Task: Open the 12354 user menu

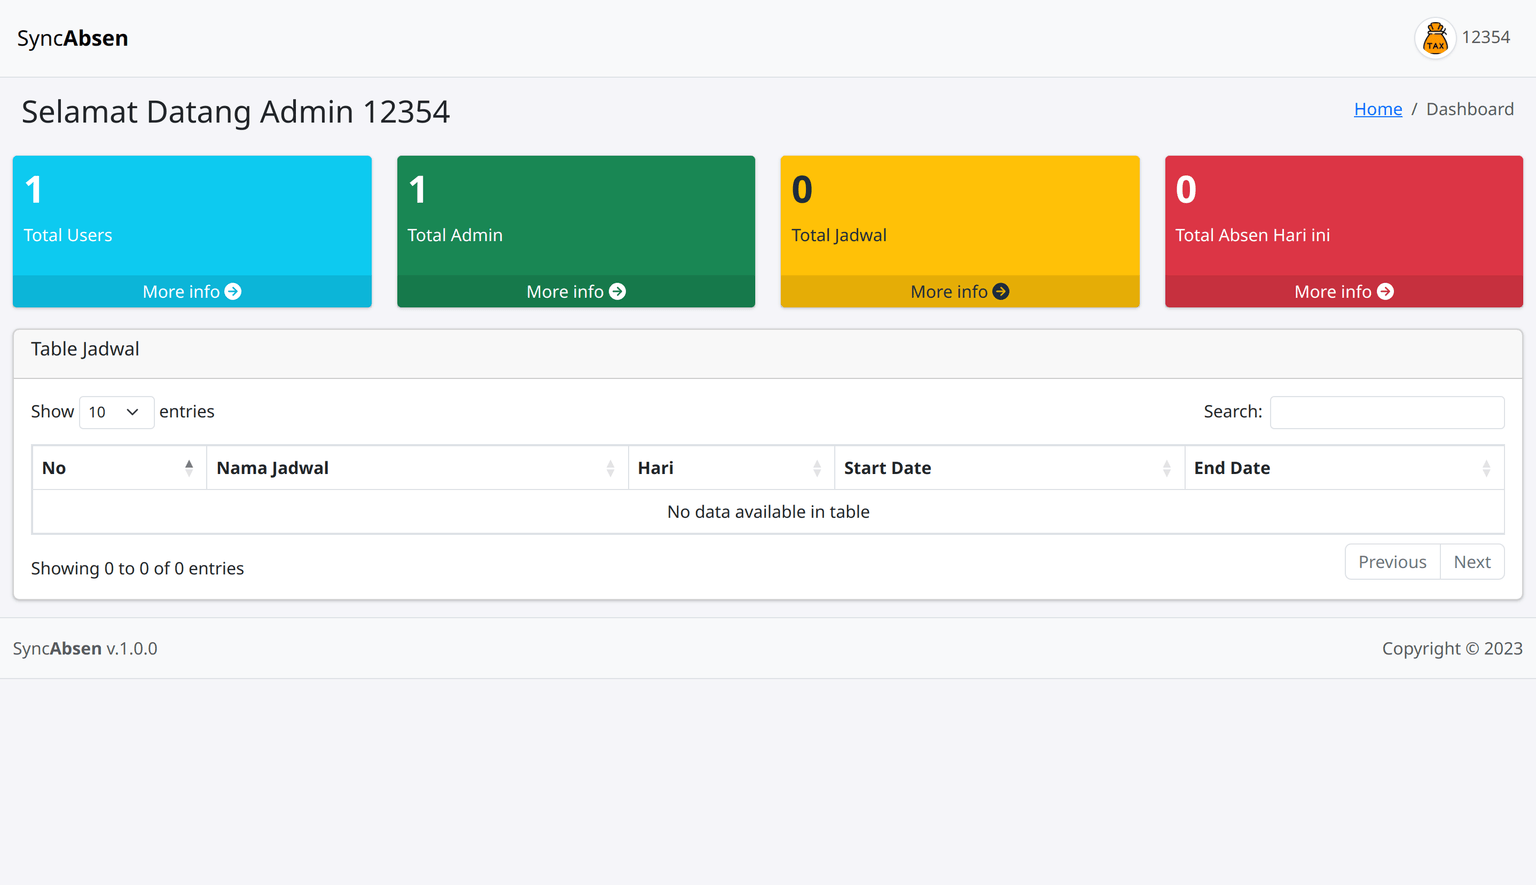Action: [1485, 38]
